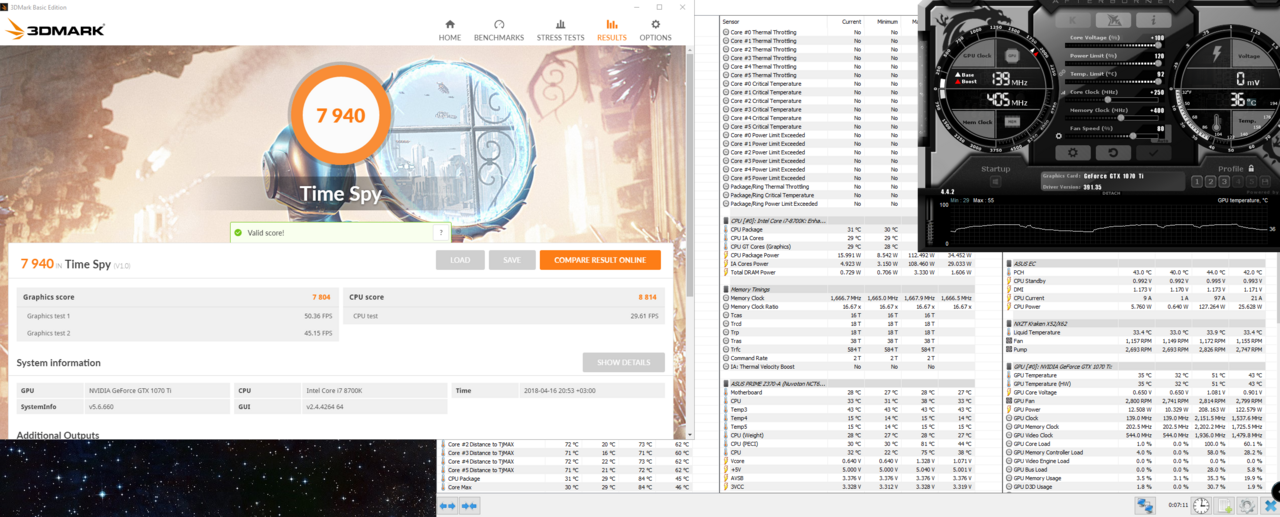Screen dimensions: 1280x517
Task: Select Afterburner profile slot 1
Action: (1196, 182)
